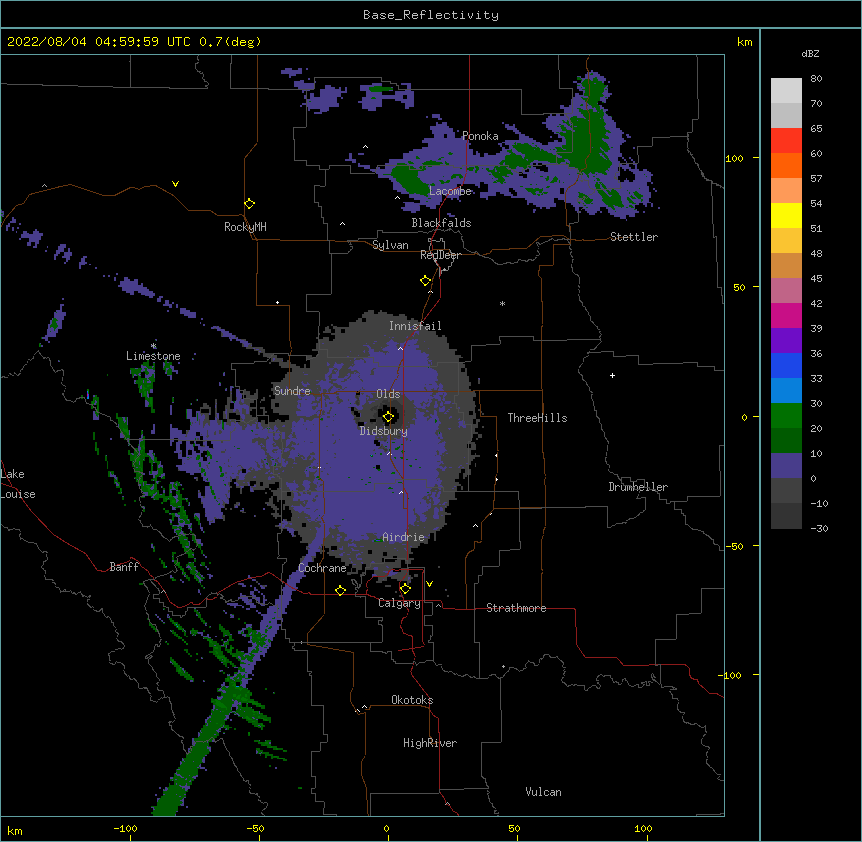Image resolution: width=862 pixels, height=842 pixels.
Task: Click the Cochrane city label
Action: (x=322, y=568)
